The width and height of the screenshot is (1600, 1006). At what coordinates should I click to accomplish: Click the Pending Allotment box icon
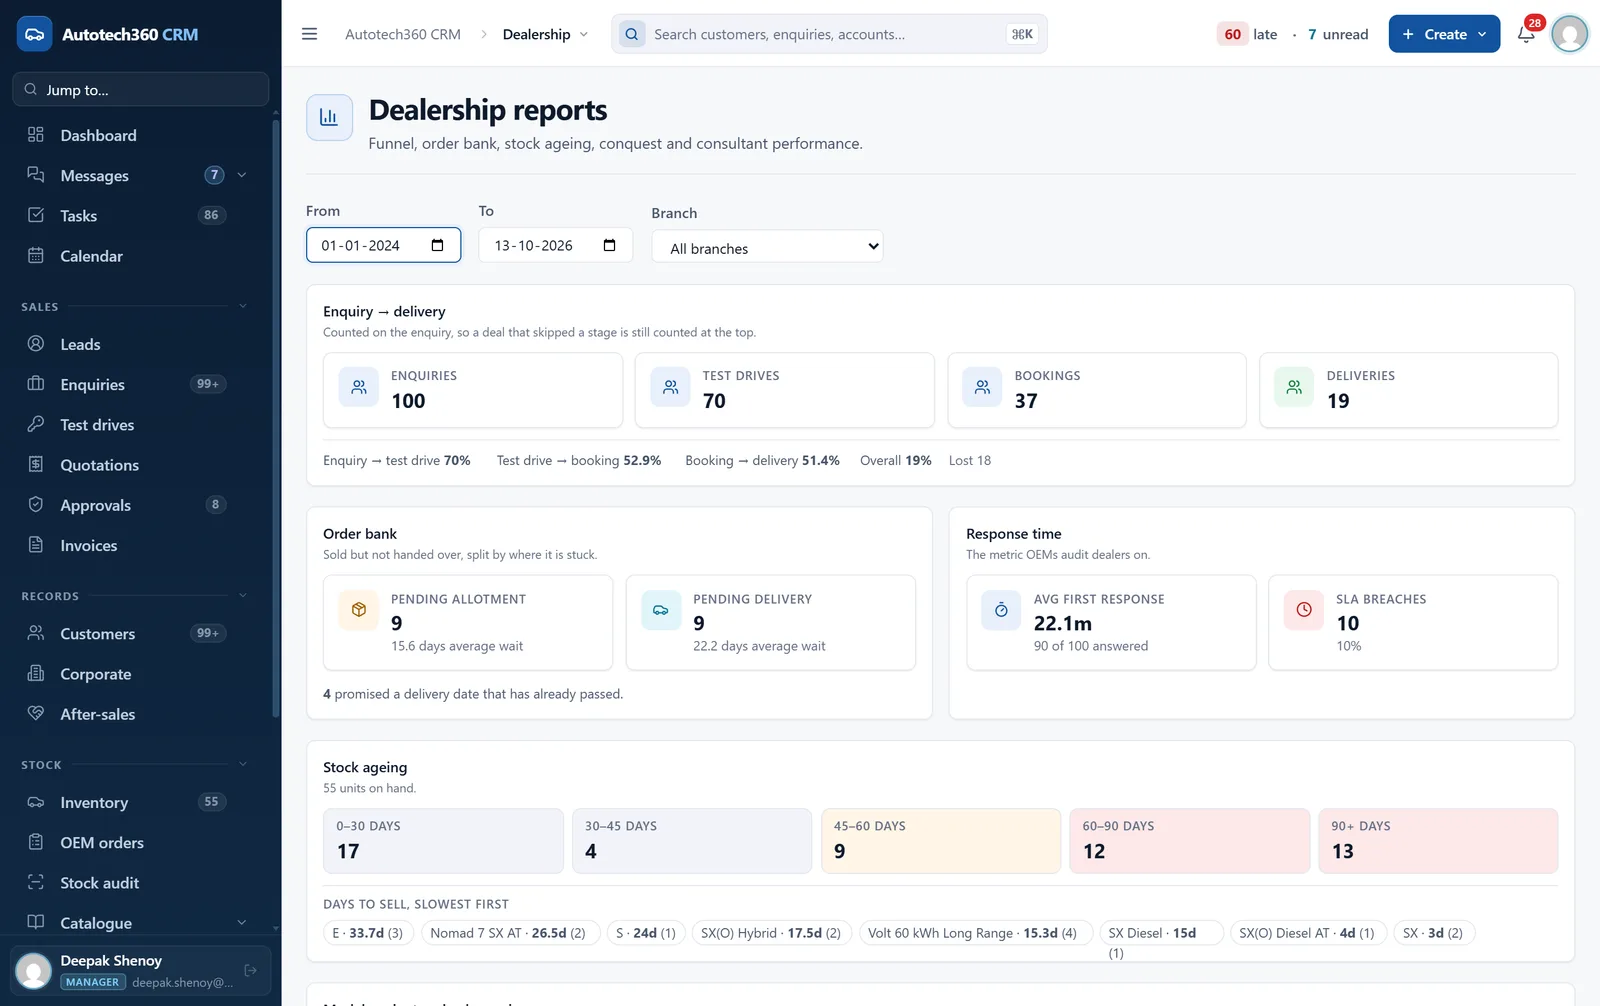pos(359,609)
